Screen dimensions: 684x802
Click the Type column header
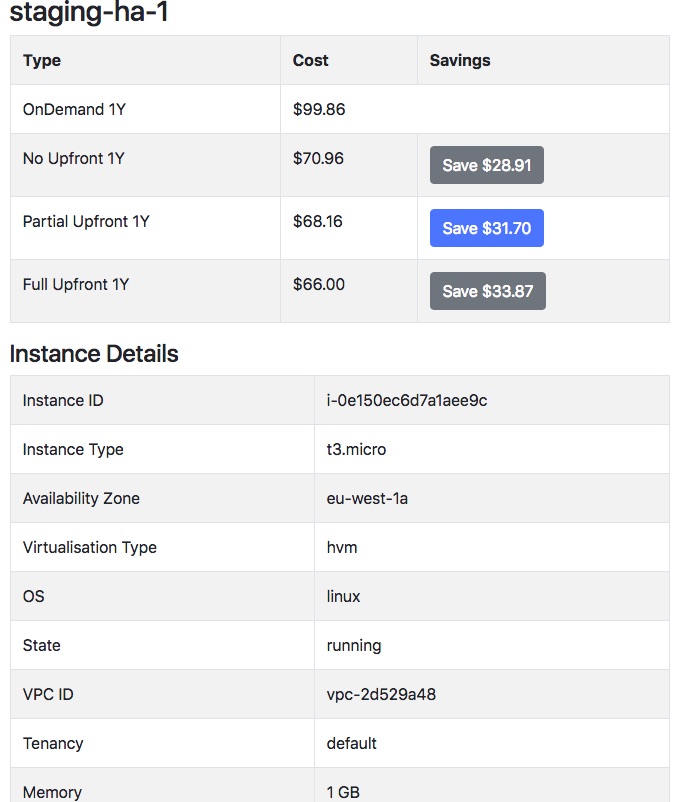[42, 60]
